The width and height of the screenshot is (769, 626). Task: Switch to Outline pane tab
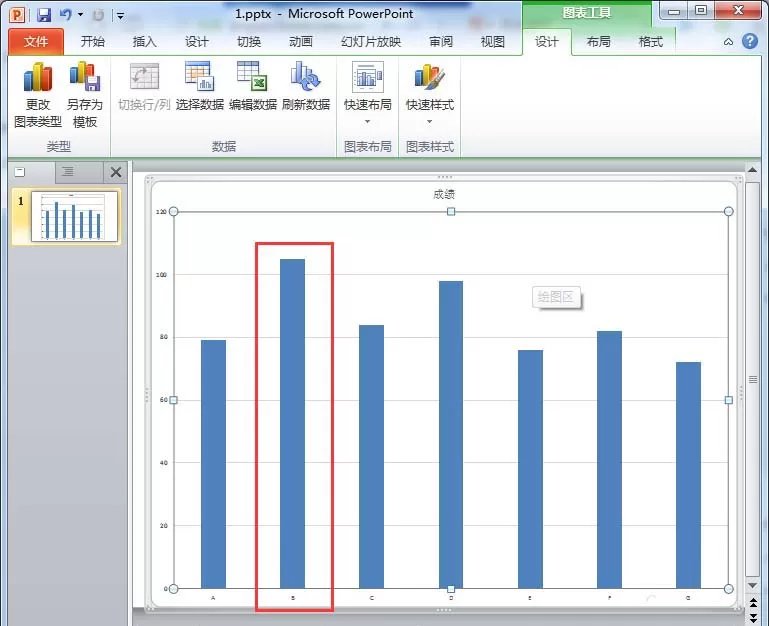67,172
